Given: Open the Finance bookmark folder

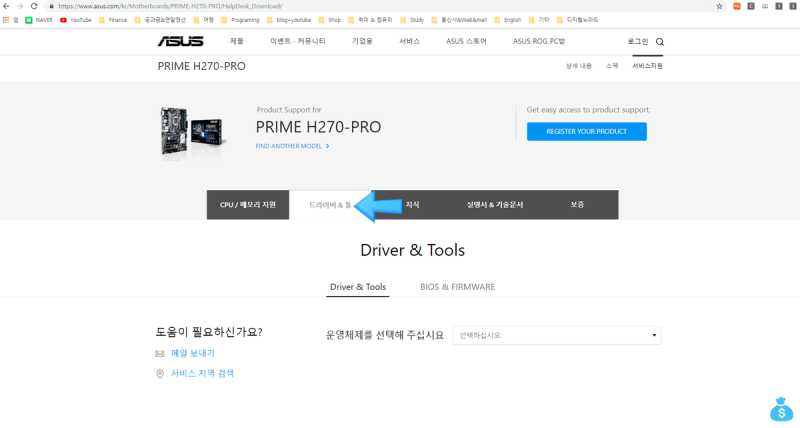Looking at the screenshot, I should [x=113, y=20].
